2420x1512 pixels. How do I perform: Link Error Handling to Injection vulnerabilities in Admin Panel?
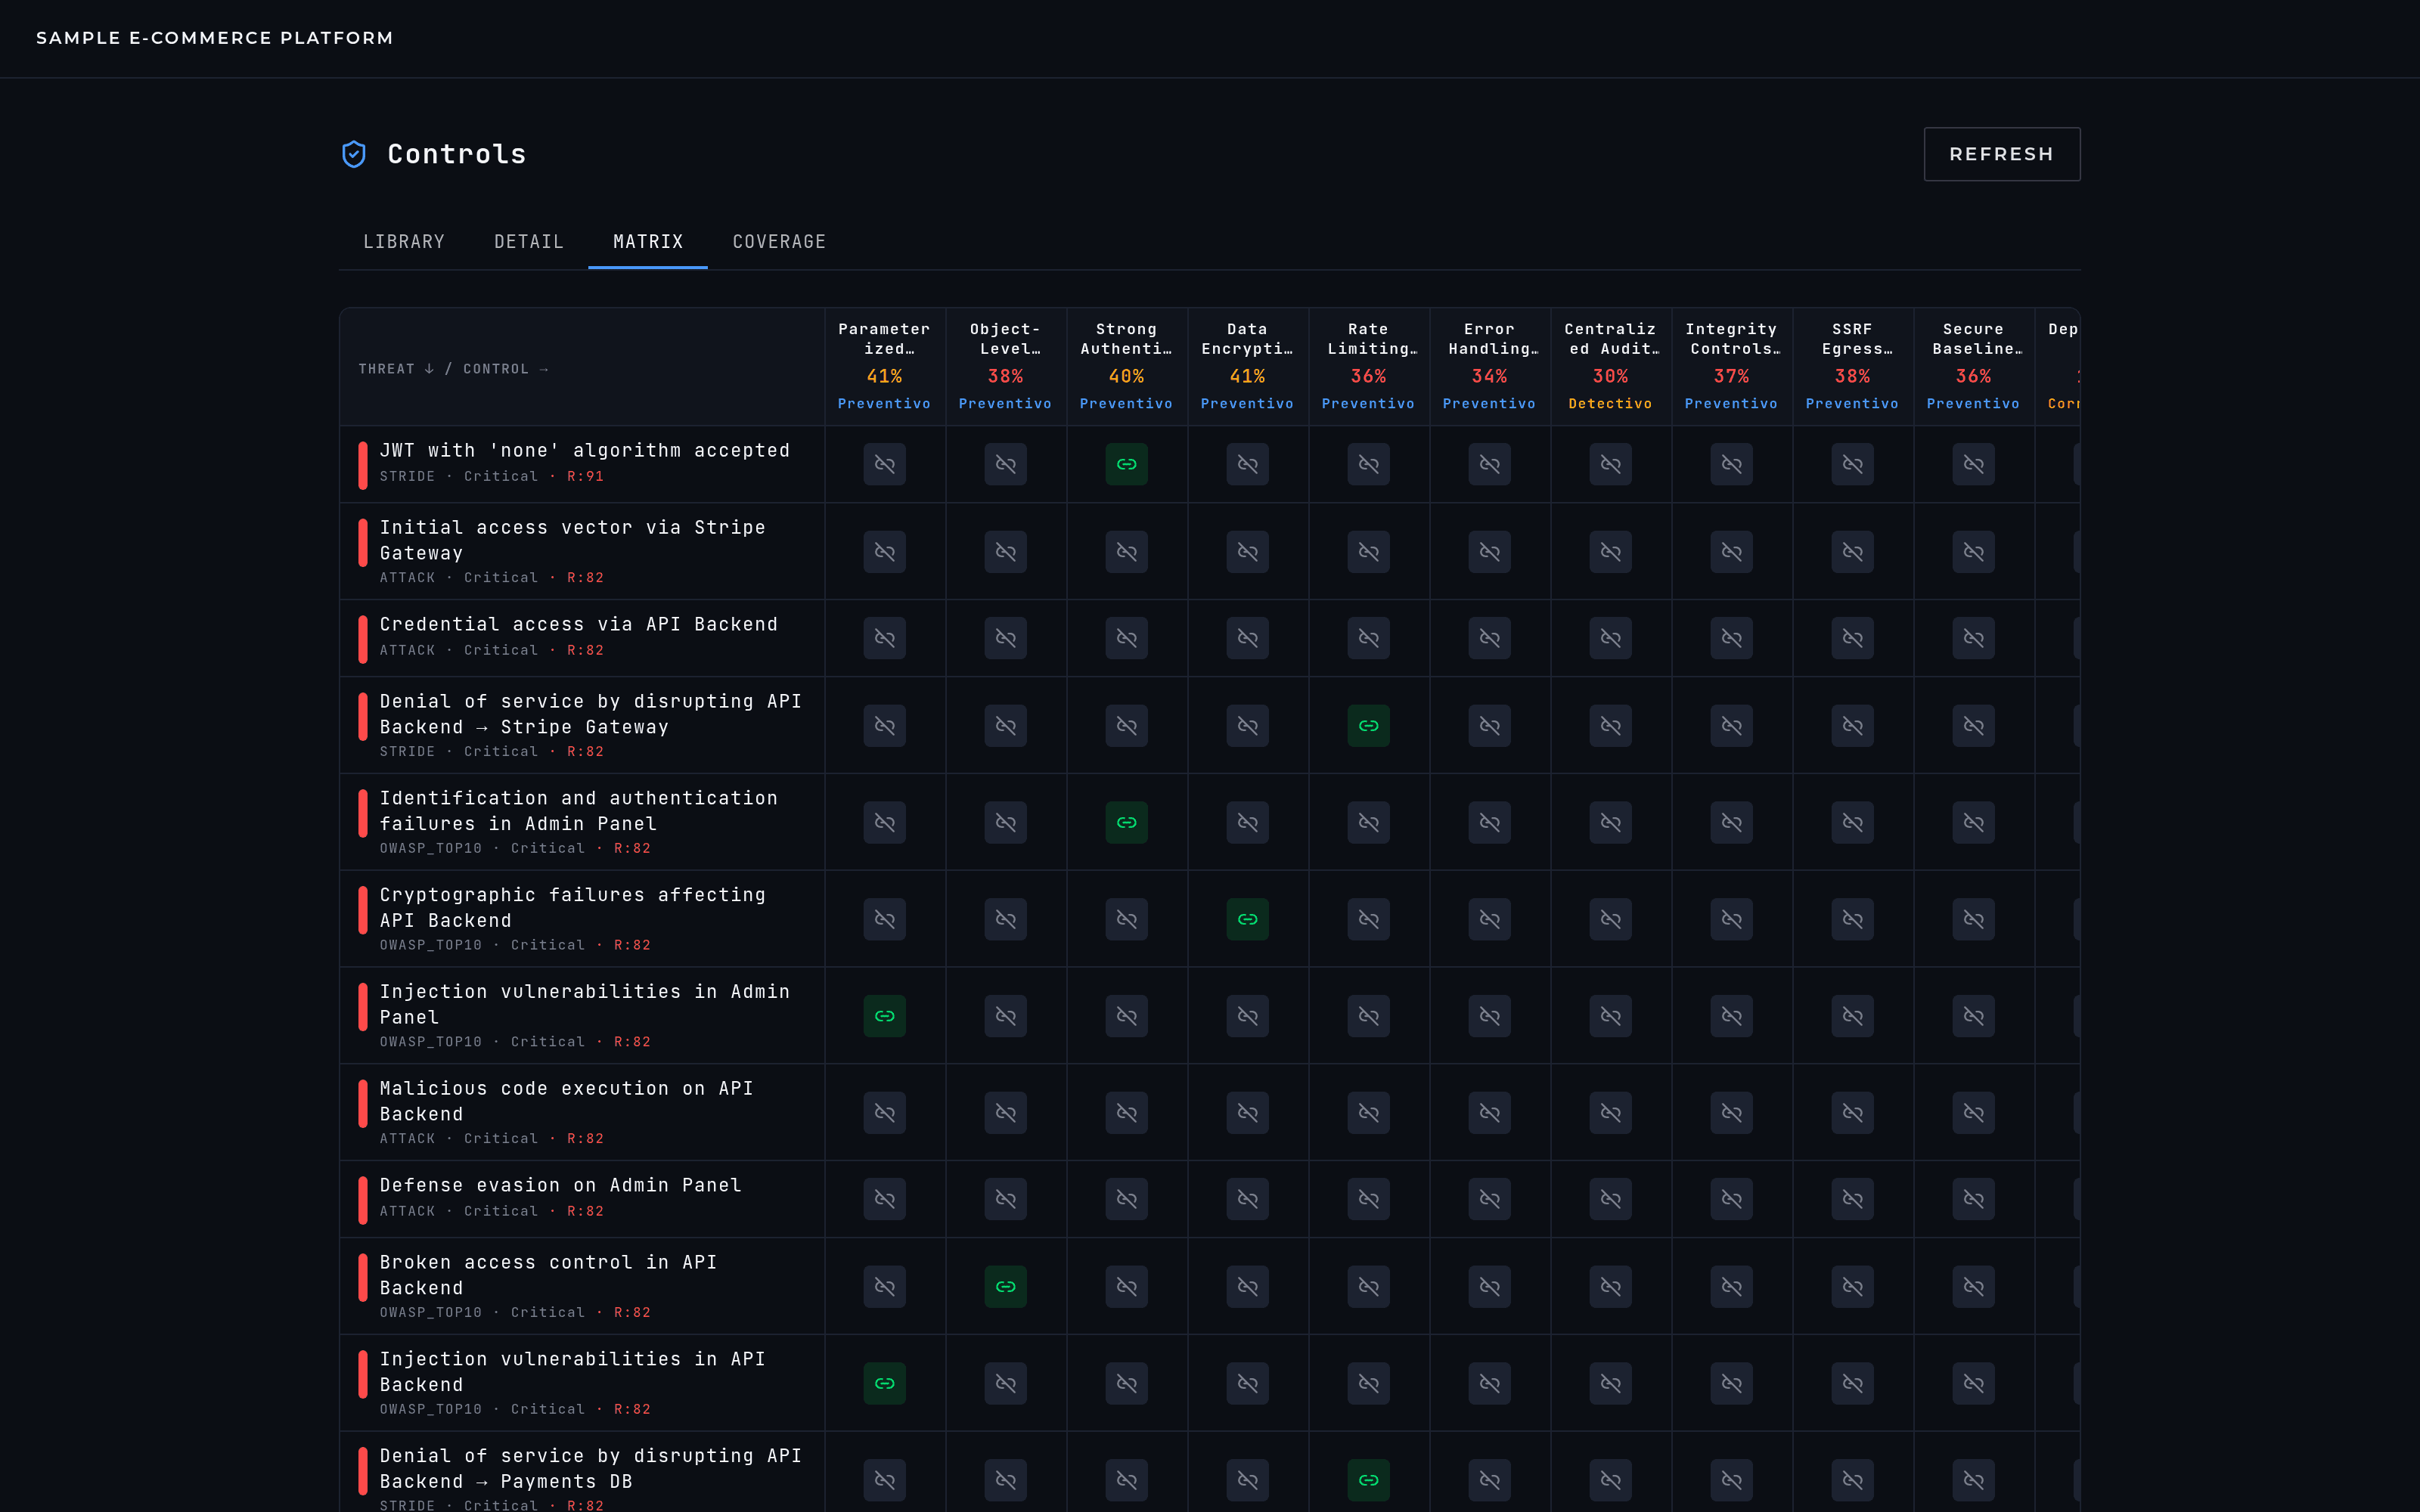(x=1489, y=1016)
